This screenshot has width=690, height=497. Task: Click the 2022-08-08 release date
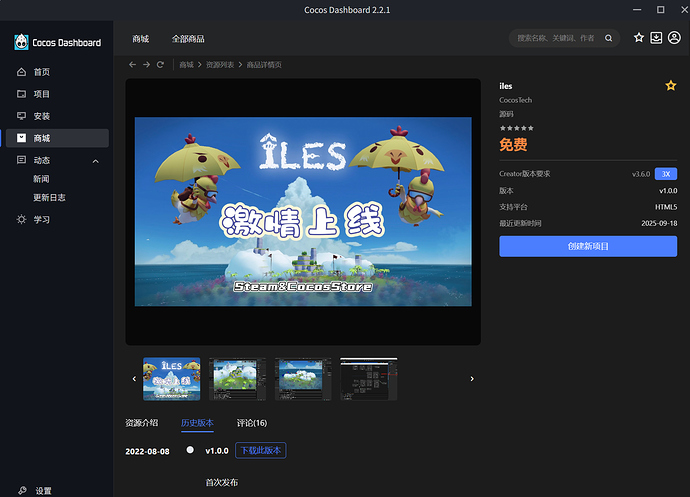(147, 451)
